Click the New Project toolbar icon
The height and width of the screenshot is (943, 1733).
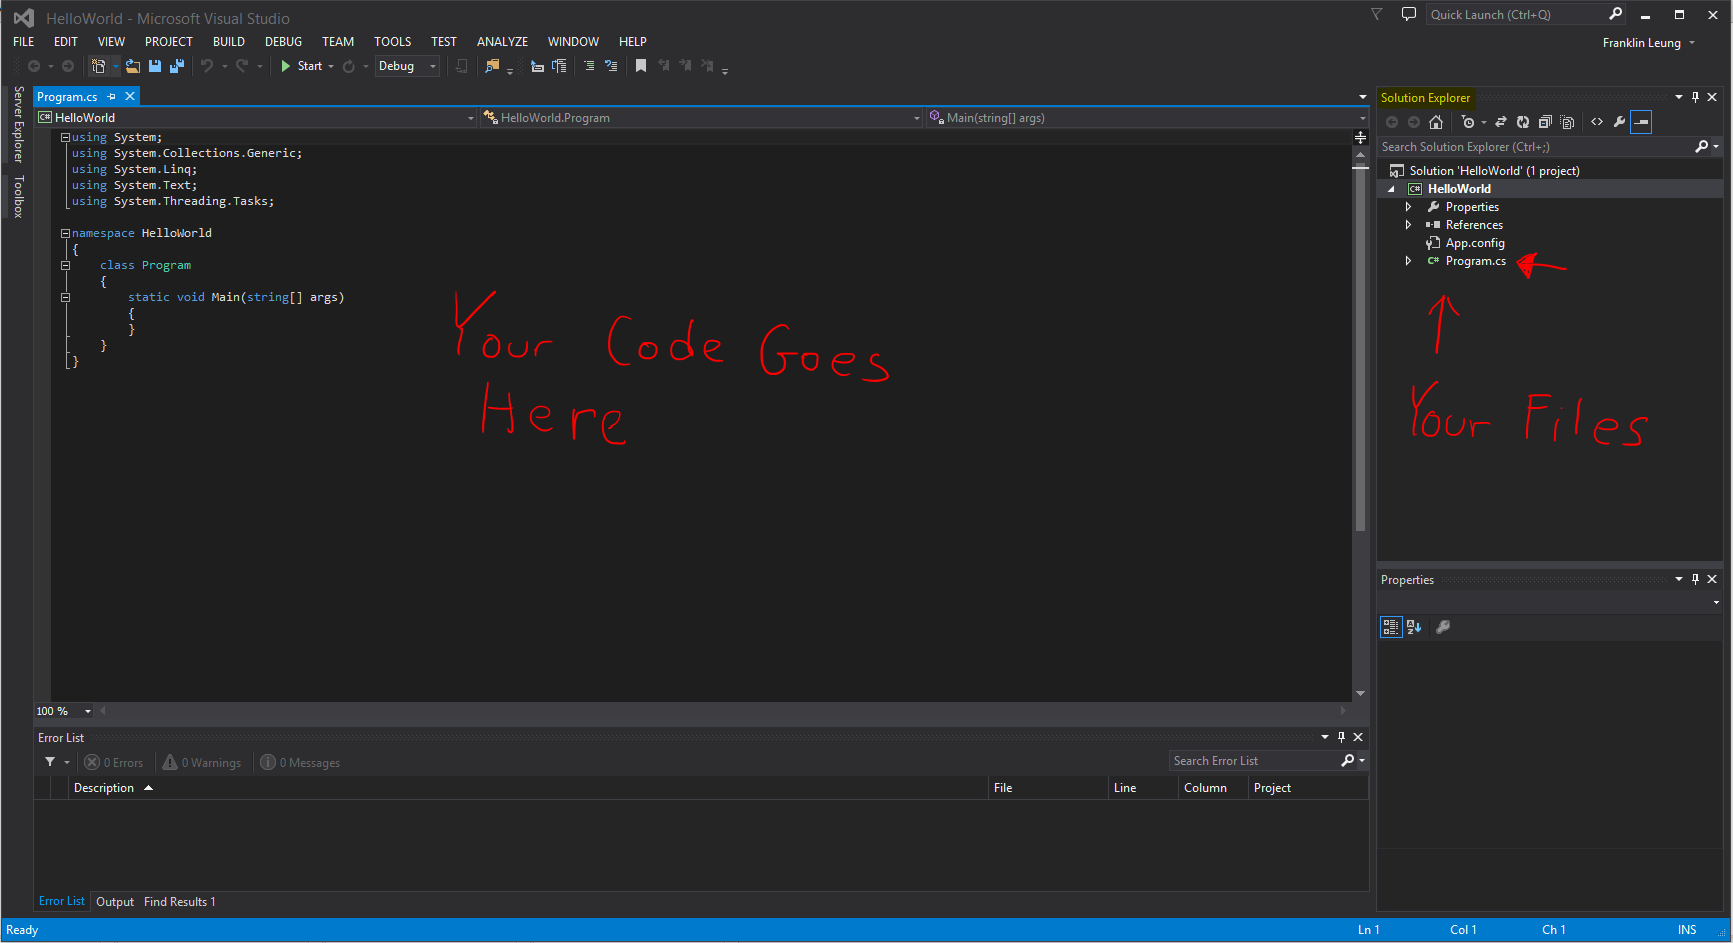pos(98,66)
